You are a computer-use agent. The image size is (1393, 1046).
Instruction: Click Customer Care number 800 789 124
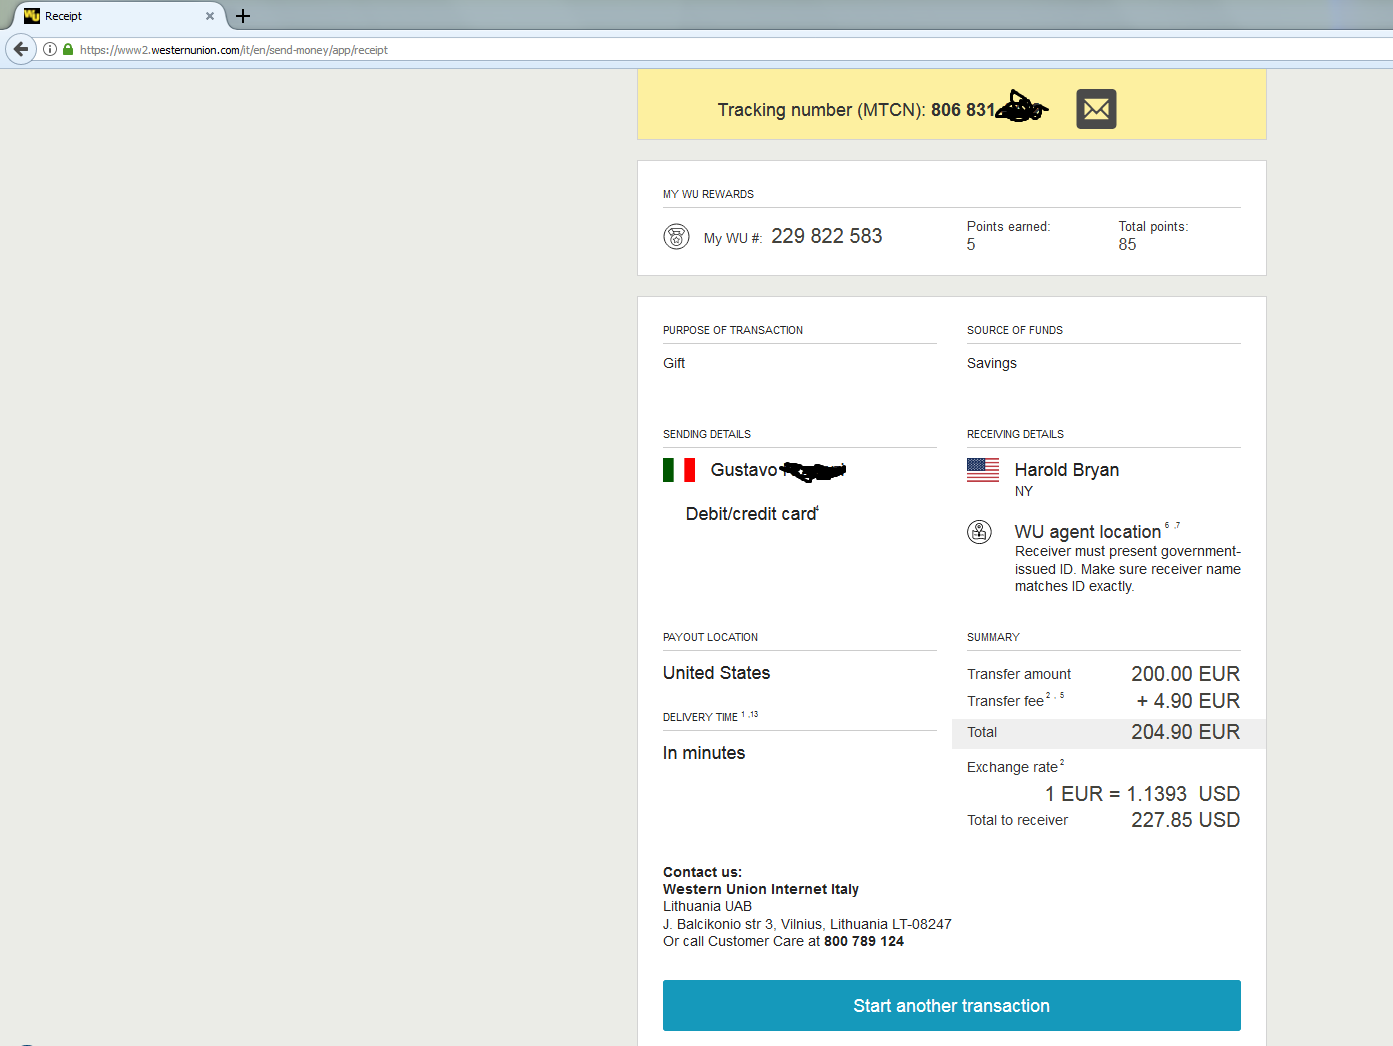click(864, 941)
